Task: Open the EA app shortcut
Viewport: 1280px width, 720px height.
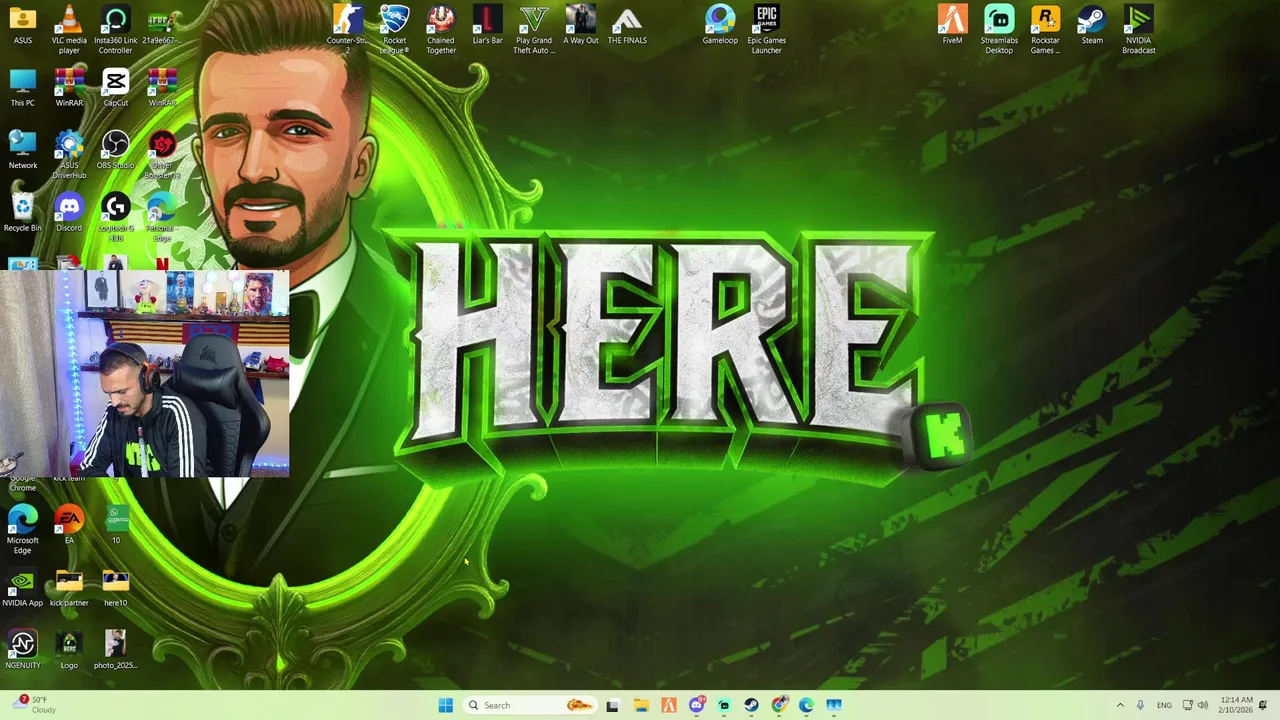Action: [69, 525]
